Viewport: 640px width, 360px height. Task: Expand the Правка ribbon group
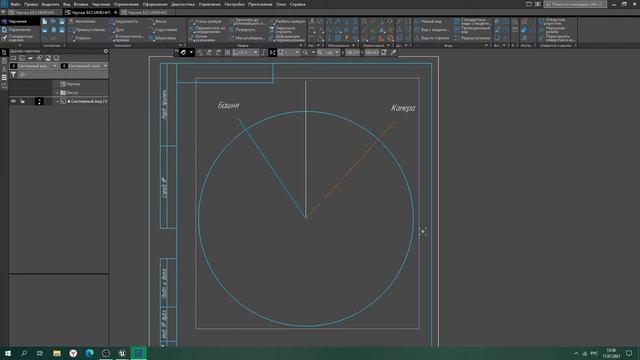click(x=301, y=45)
